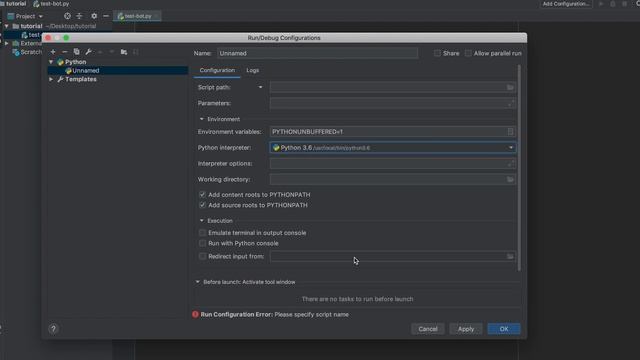Hide the Project tool window

click(106, 16)
